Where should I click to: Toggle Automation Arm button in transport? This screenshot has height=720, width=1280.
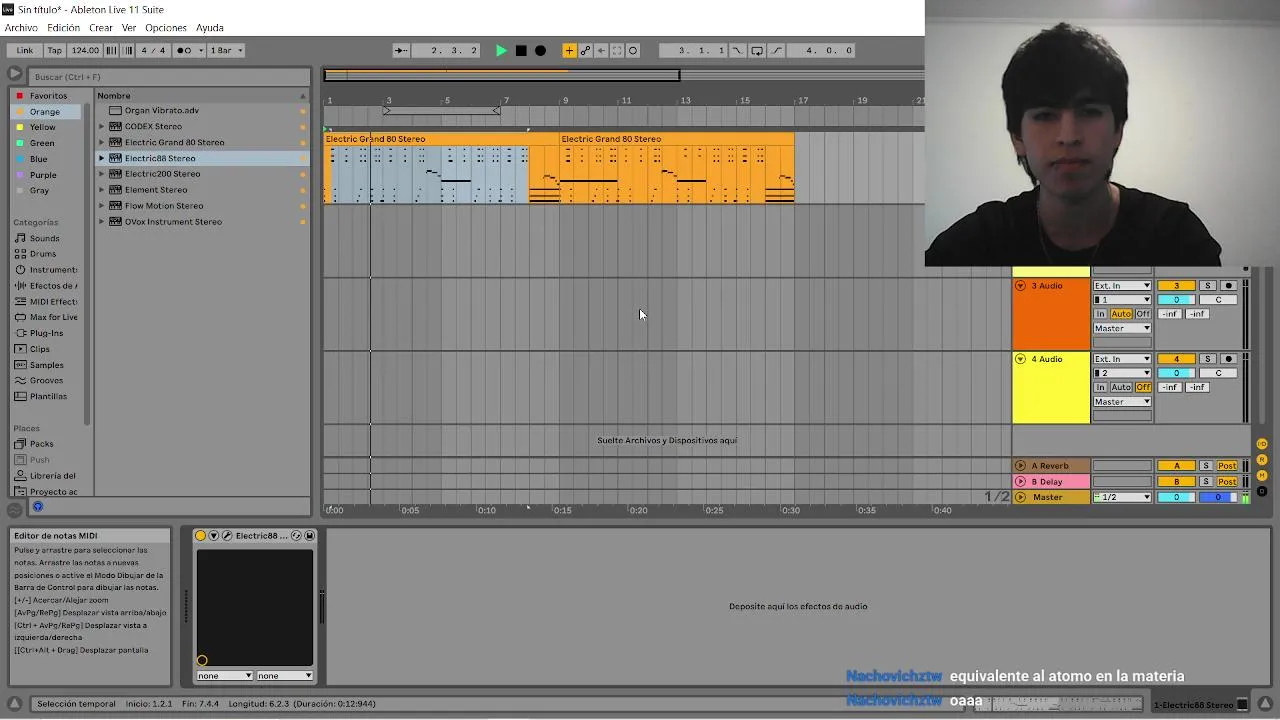click(x=585, y=50)
